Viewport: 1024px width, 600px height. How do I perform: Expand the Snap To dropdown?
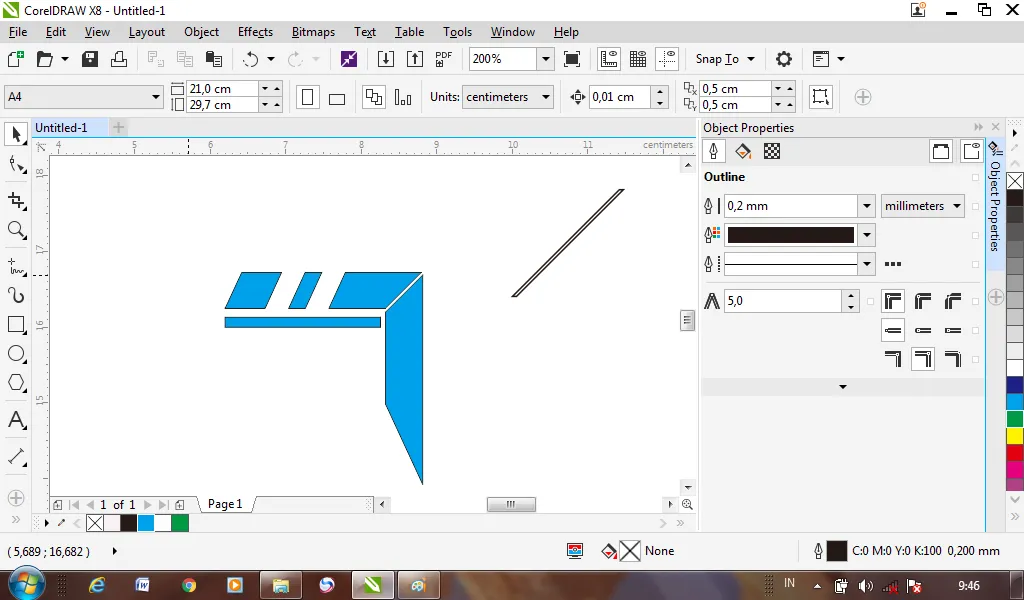[x=751, y=59]
